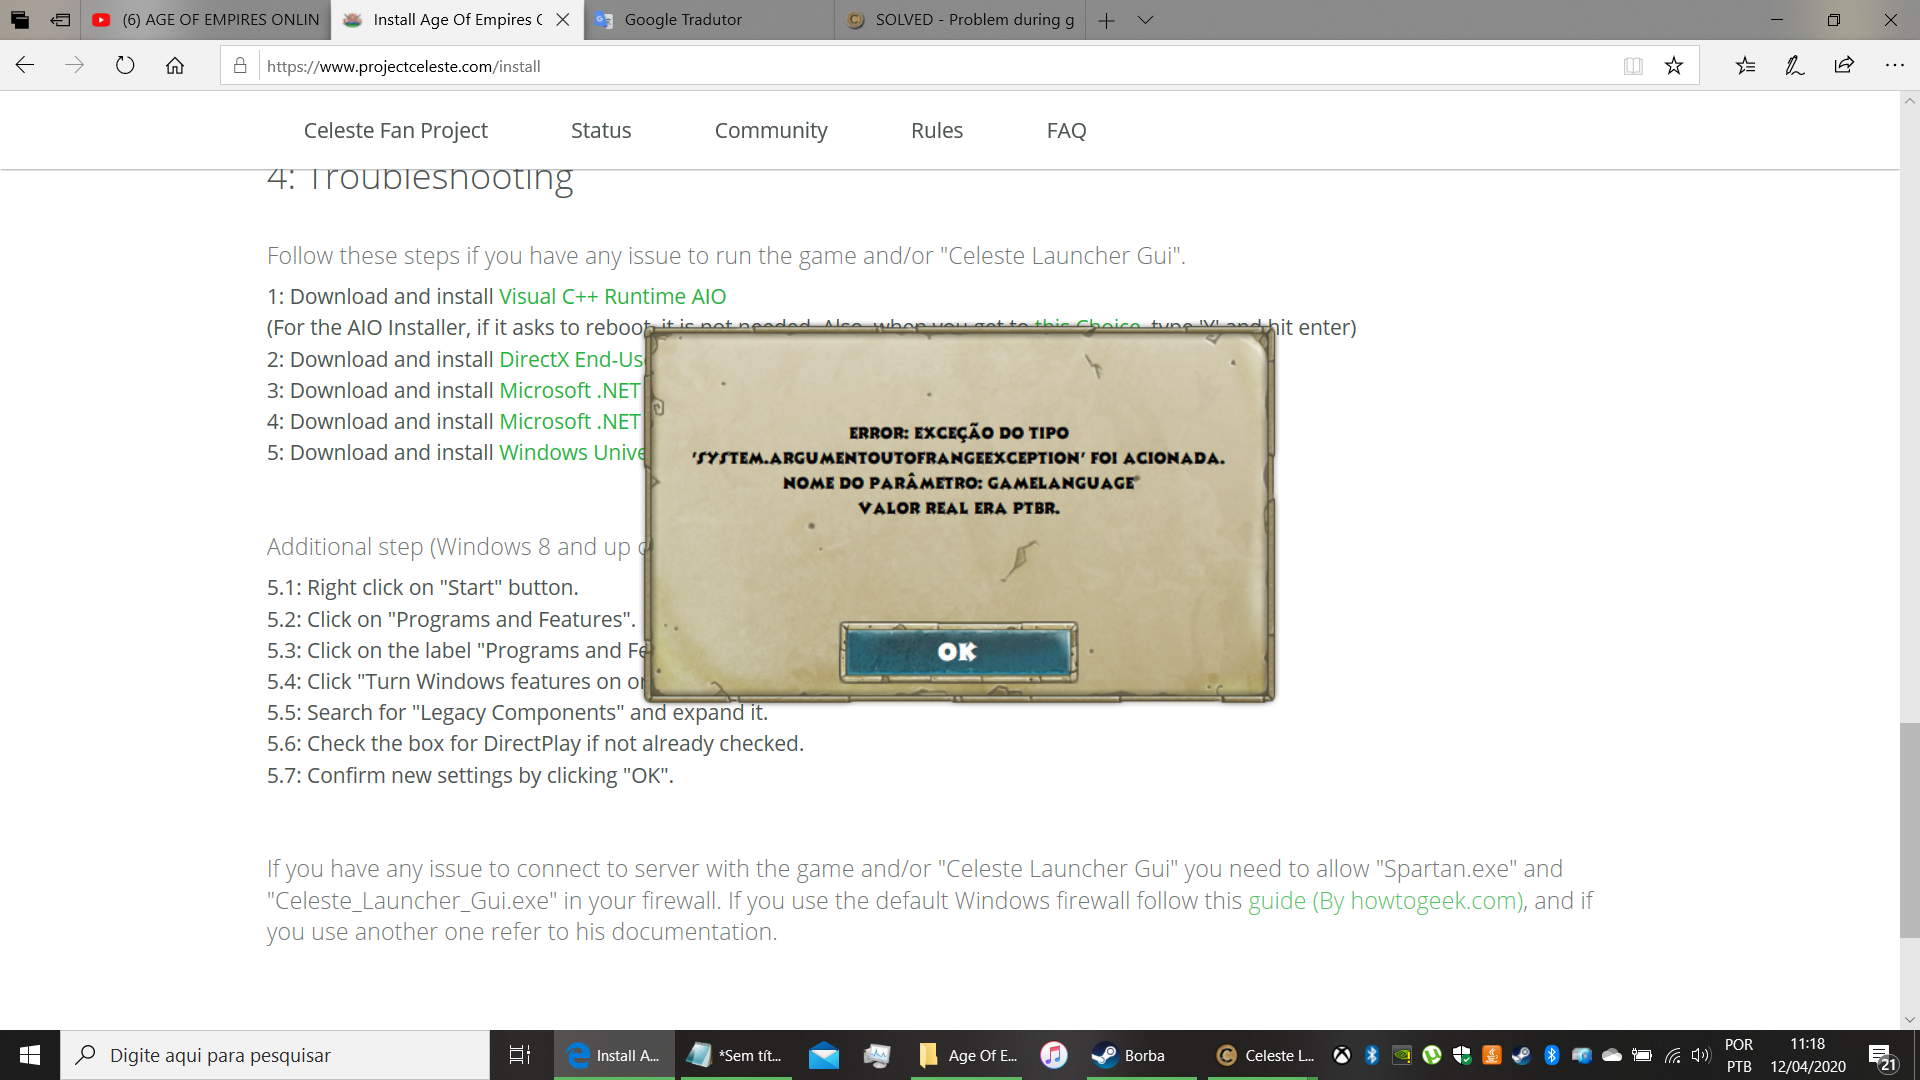Click the new tab plus button
The width and height of the screenshot is (1920, 1080).
[x=1106, y=20]
